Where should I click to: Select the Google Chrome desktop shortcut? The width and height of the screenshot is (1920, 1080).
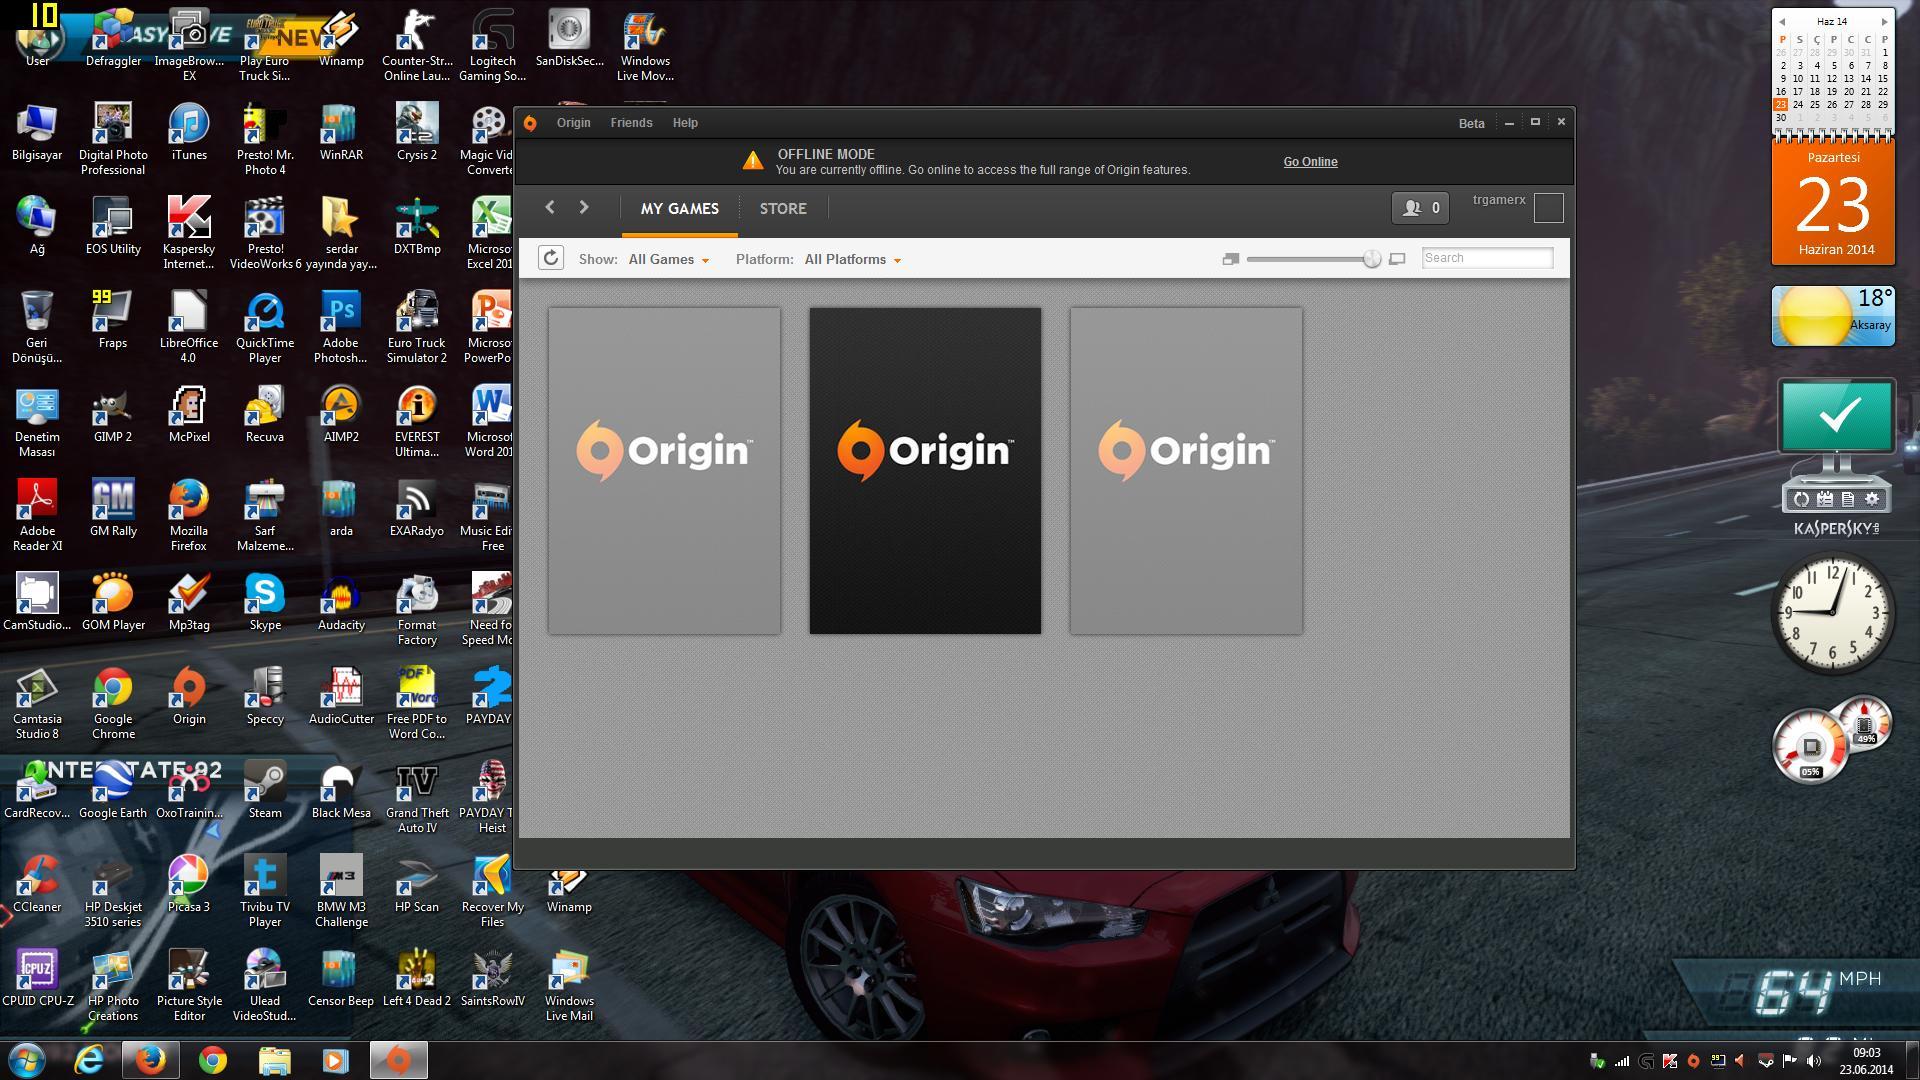tap(113, 703)
